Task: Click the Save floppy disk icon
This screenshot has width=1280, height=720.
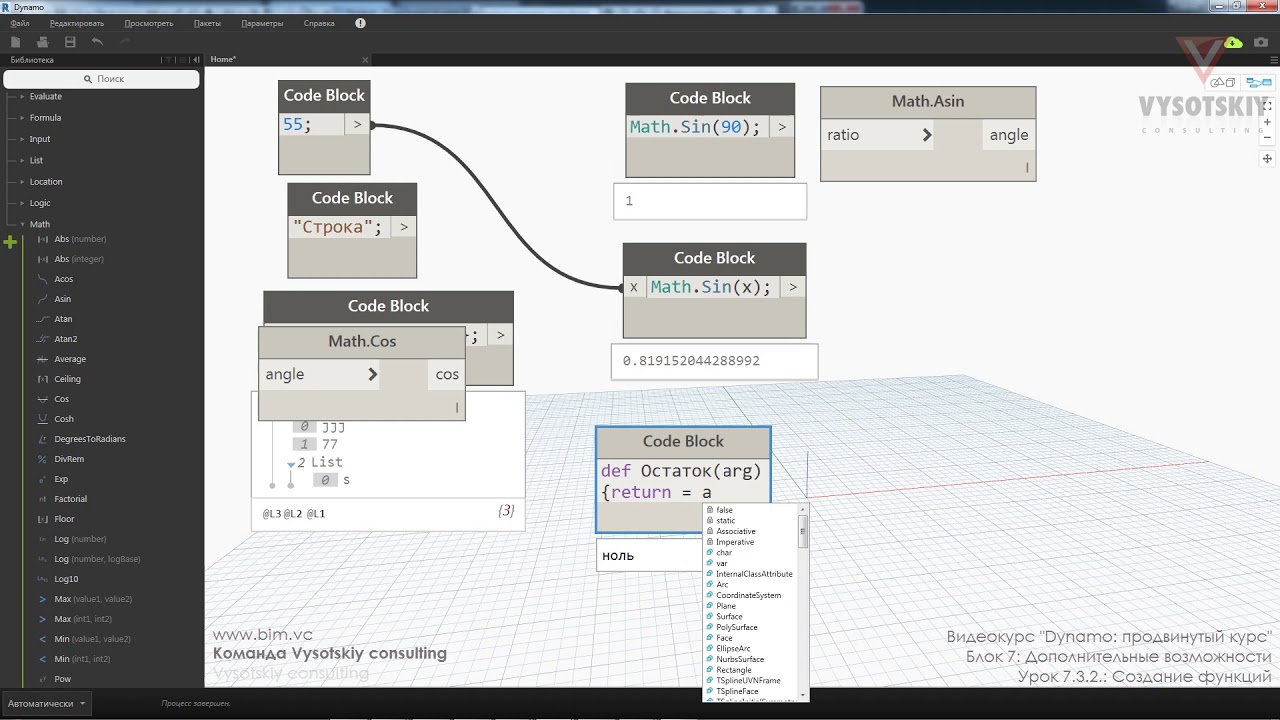Action: (70, 42)
